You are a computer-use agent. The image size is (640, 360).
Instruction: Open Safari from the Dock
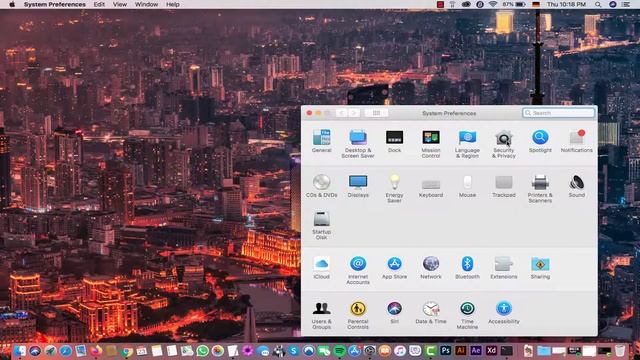65,351
